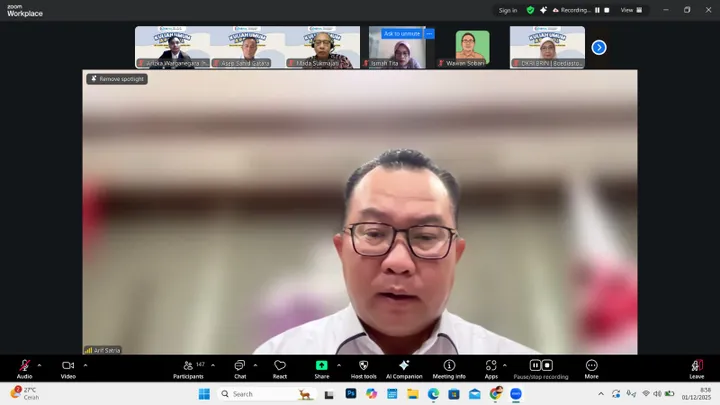Click the green Share screen icon
The height and width of the screenshot is (405, 720).
point(321,366)
